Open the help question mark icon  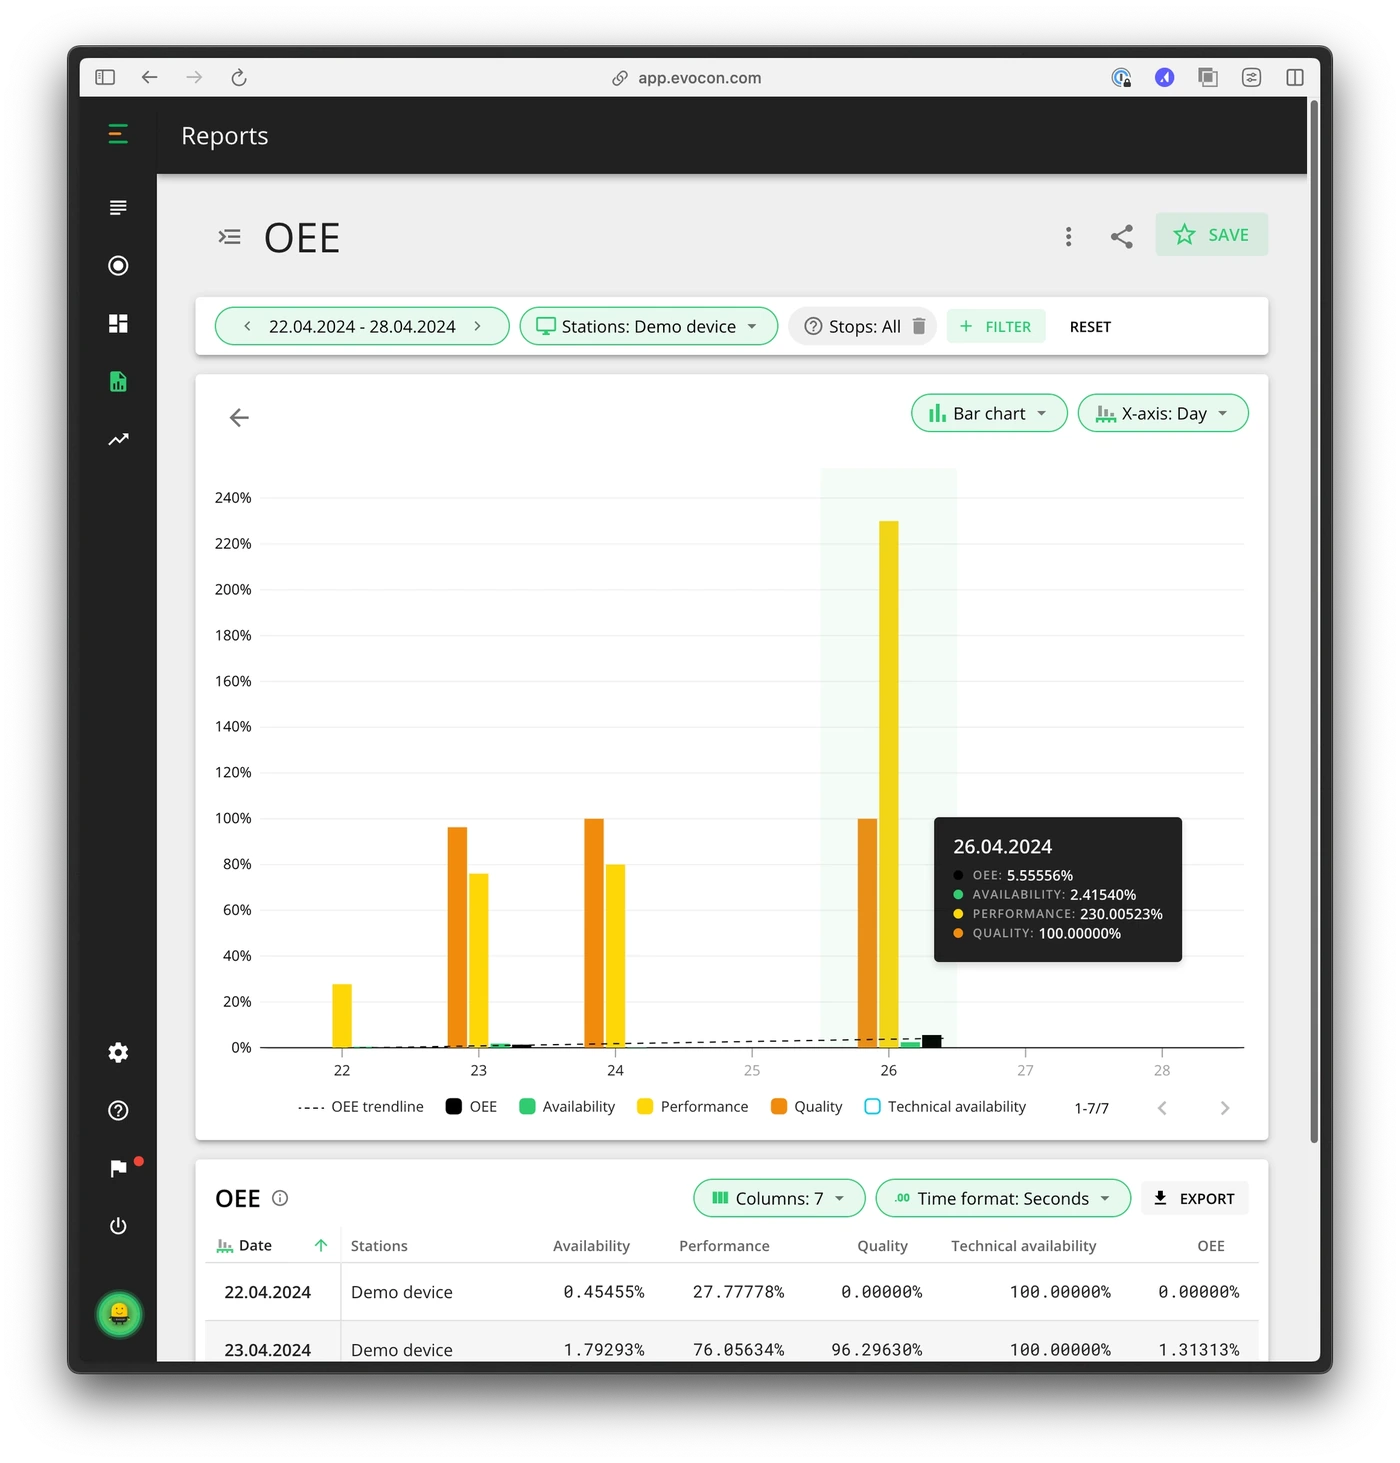118,1110
